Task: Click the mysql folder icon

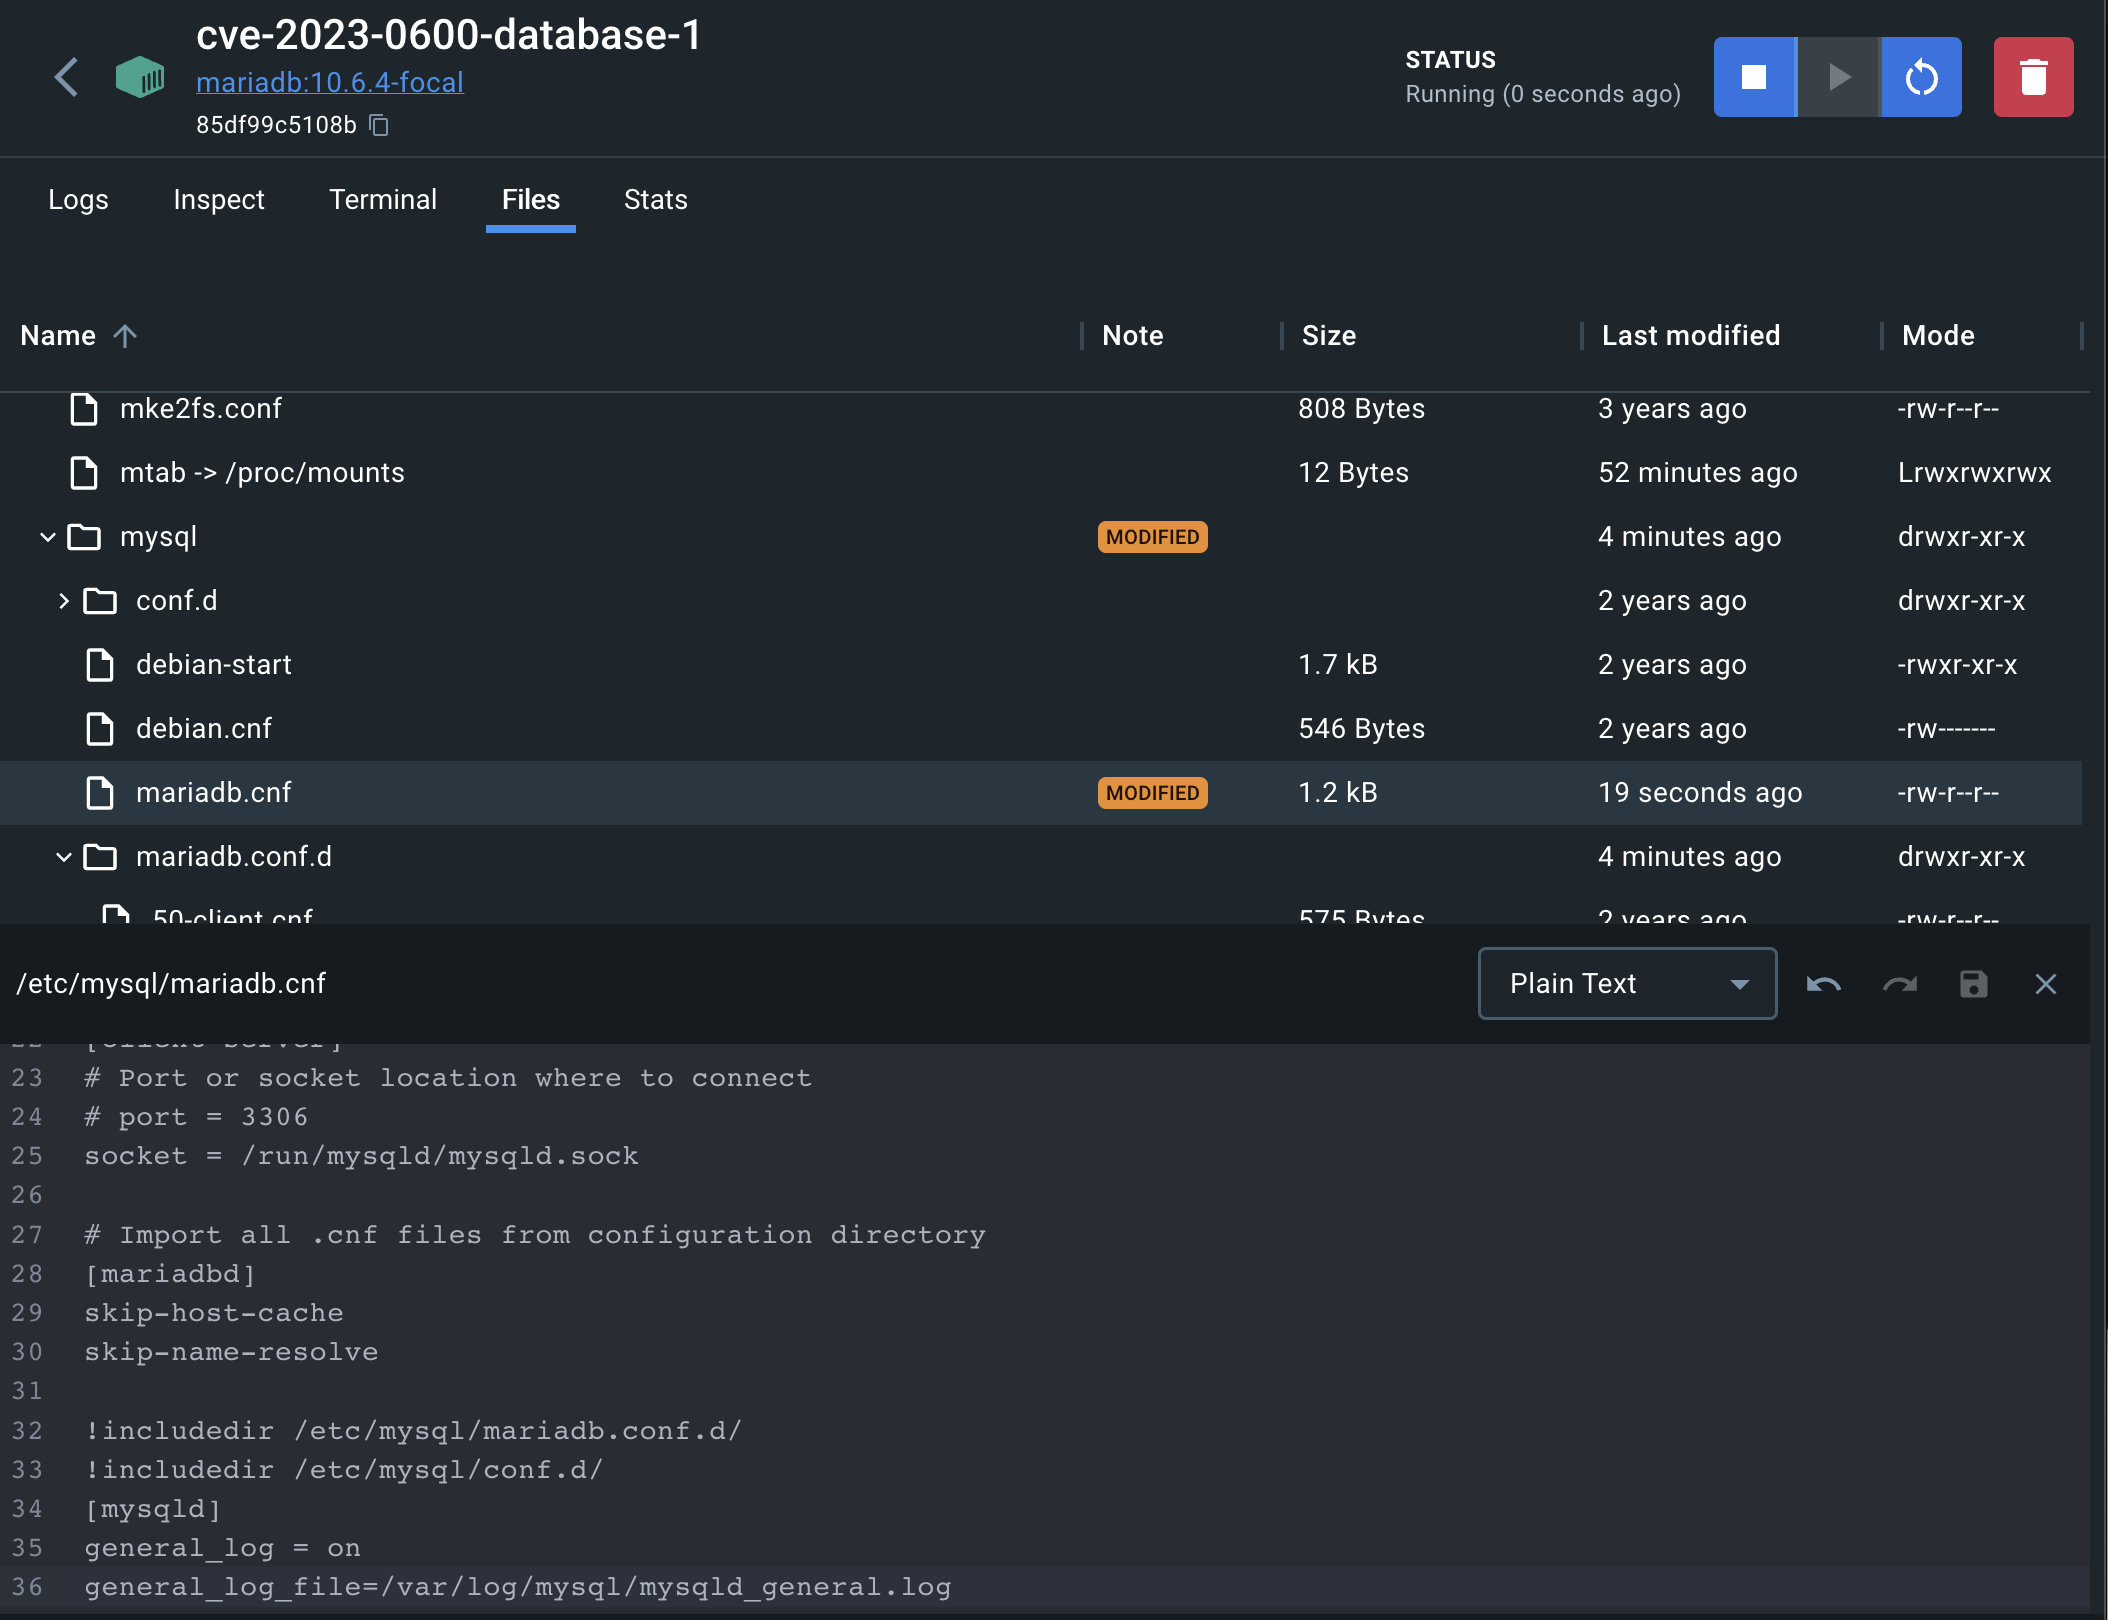Action: pos(84,537)
